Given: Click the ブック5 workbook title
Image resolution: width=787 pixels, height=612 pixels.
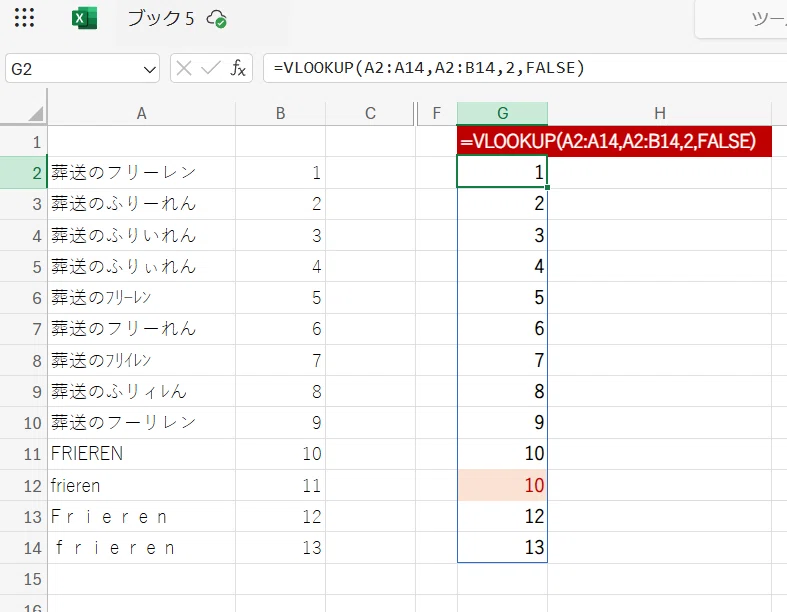Looking at the screenshot, I should tap(160, 19).
